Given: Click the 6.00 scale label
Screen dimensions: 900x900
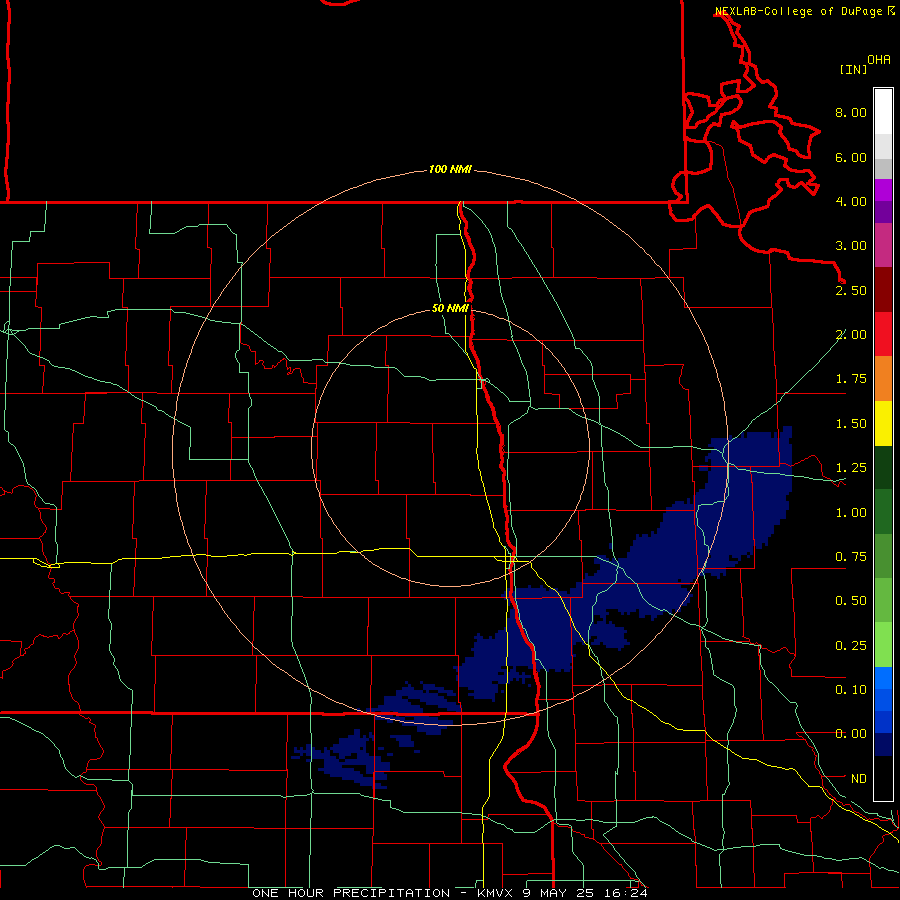Looking at the screenshot, I should [x=851, y=157].
